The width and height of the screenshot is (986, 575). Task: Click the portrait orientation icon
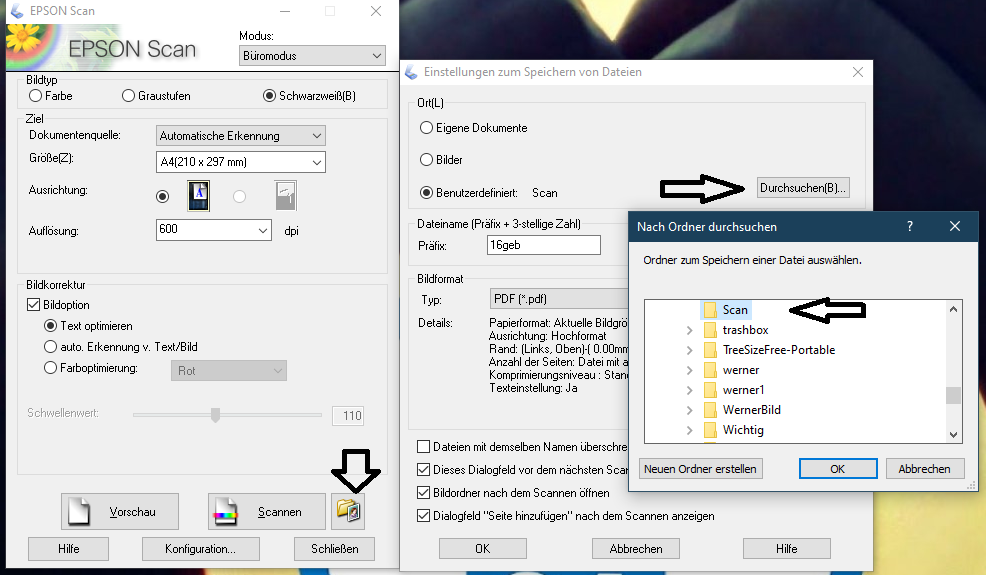point(199,196)
